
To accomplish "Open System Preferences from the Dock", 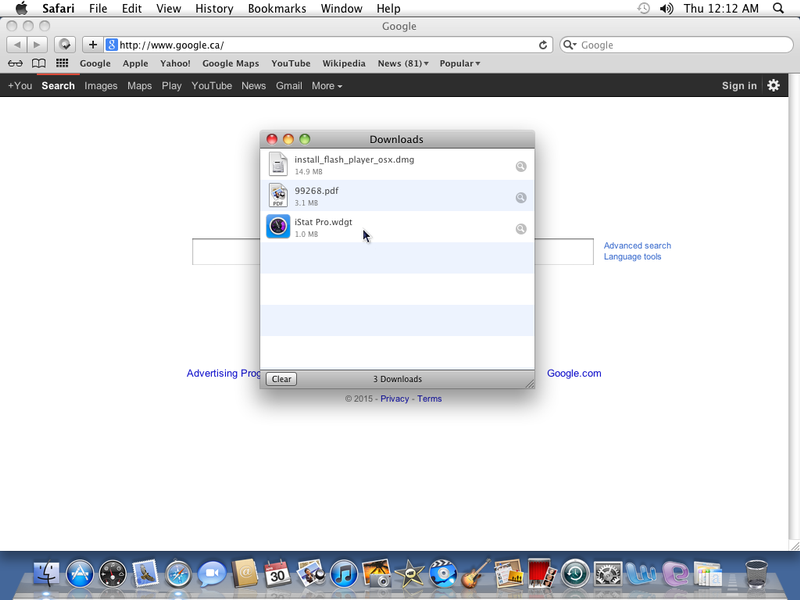I will coord(608,574).
